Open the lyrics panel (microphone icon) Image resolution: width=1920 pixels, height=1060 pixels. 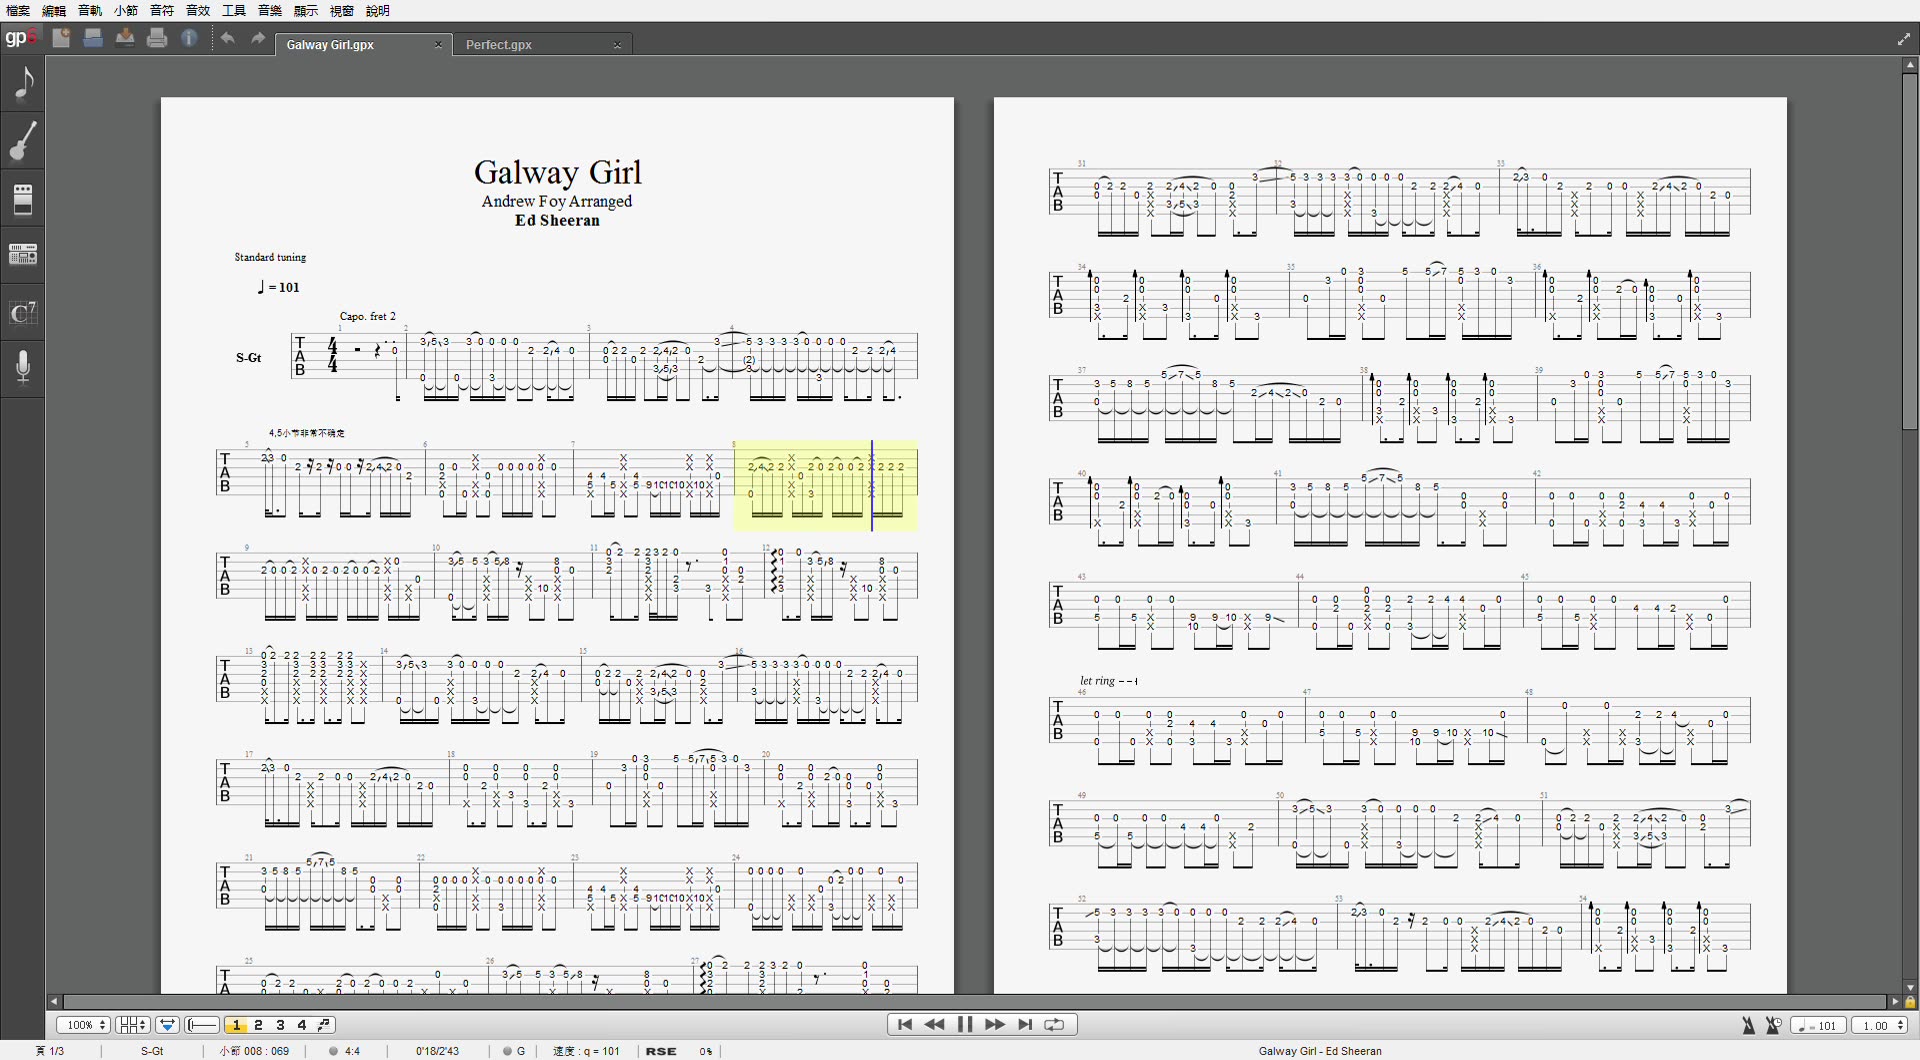pyautogui.click(x=23, y=368)
